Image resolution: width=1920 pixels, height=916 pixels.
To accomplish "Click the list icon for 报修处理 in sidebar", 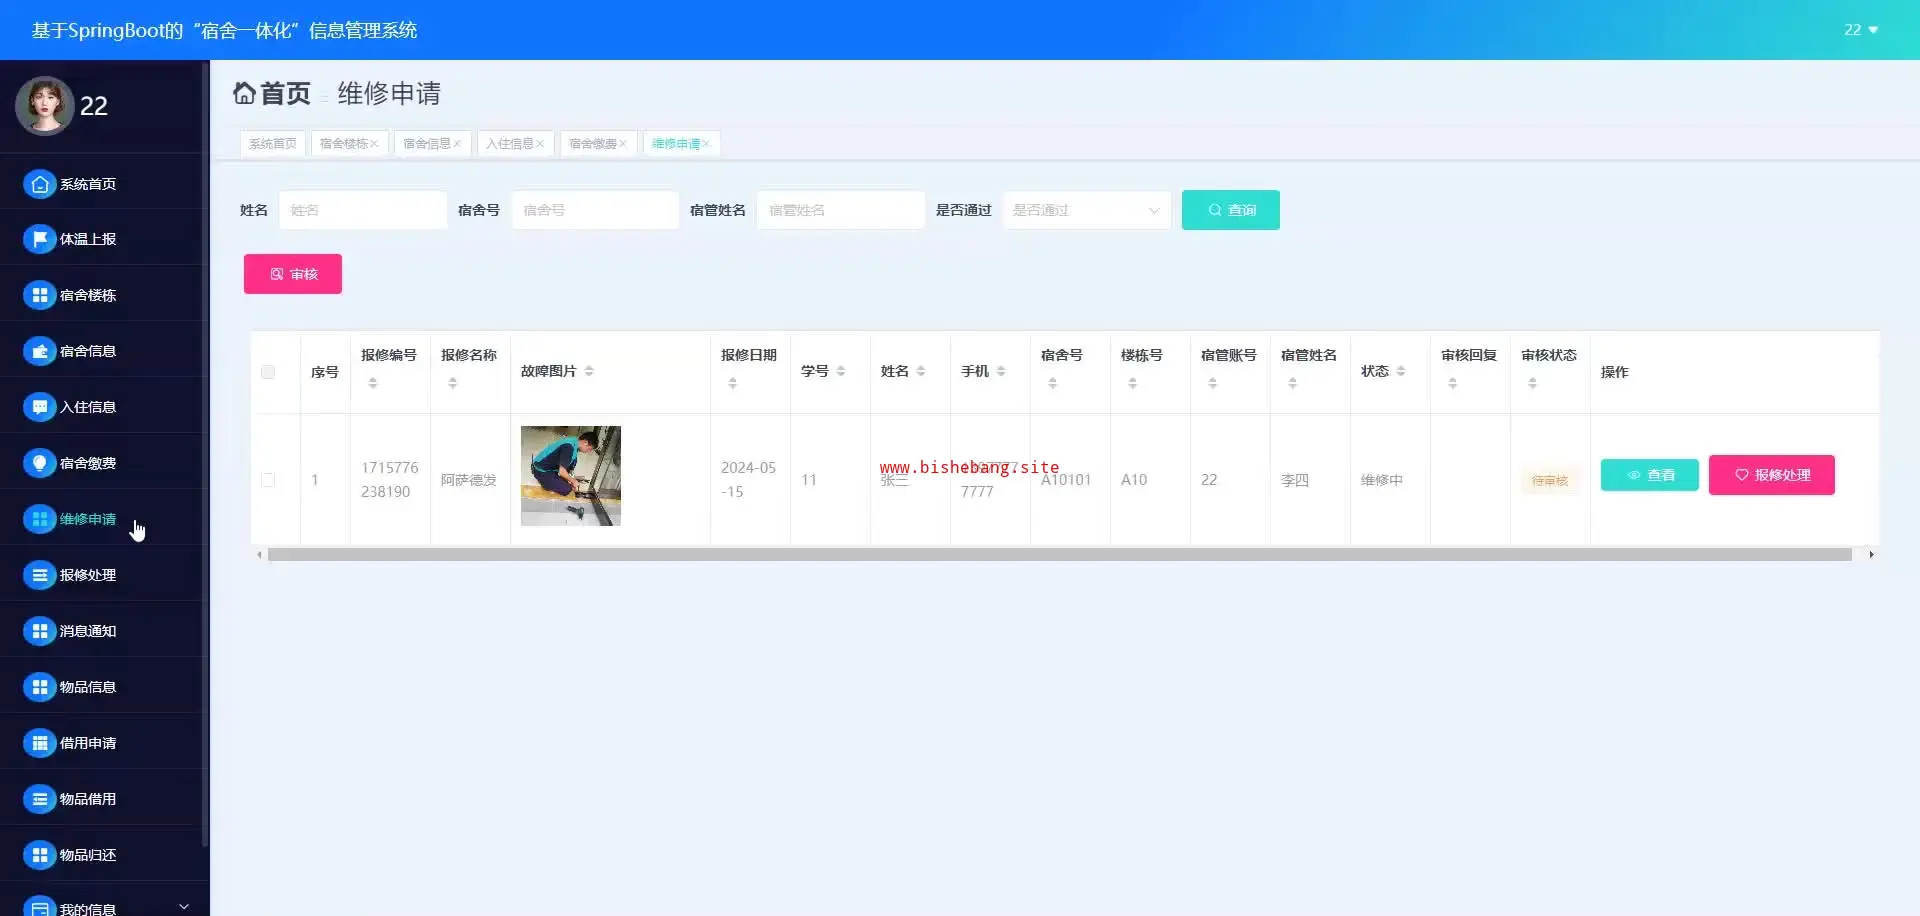I will (x=39, y=575).
